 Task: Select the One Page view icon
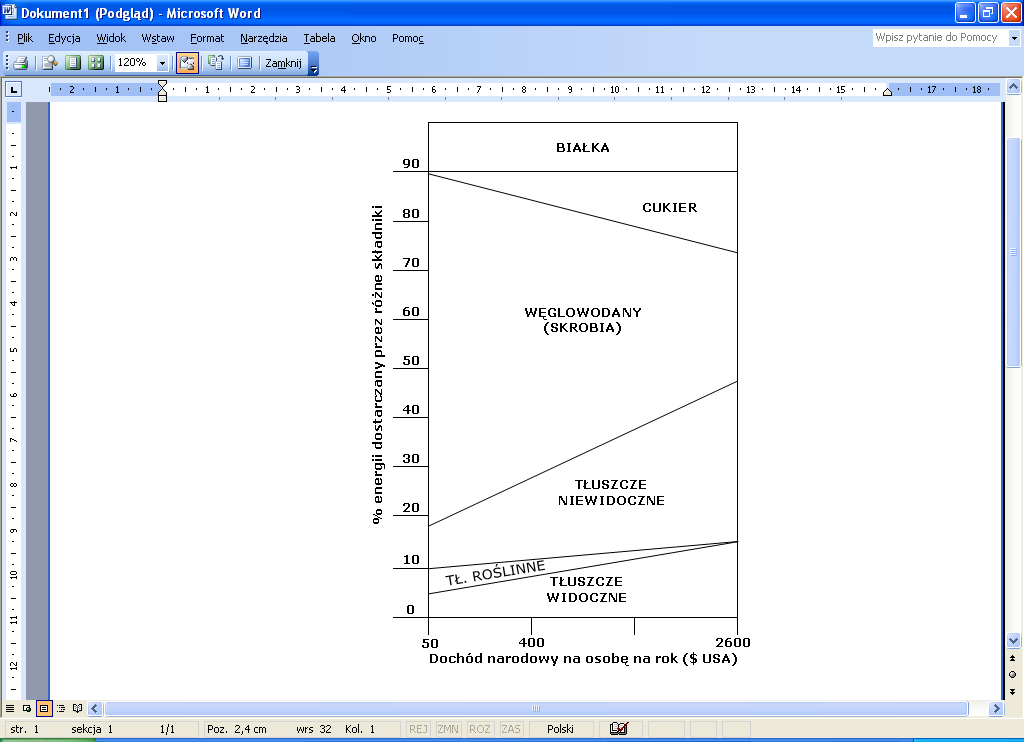click(x=73, y=63)
